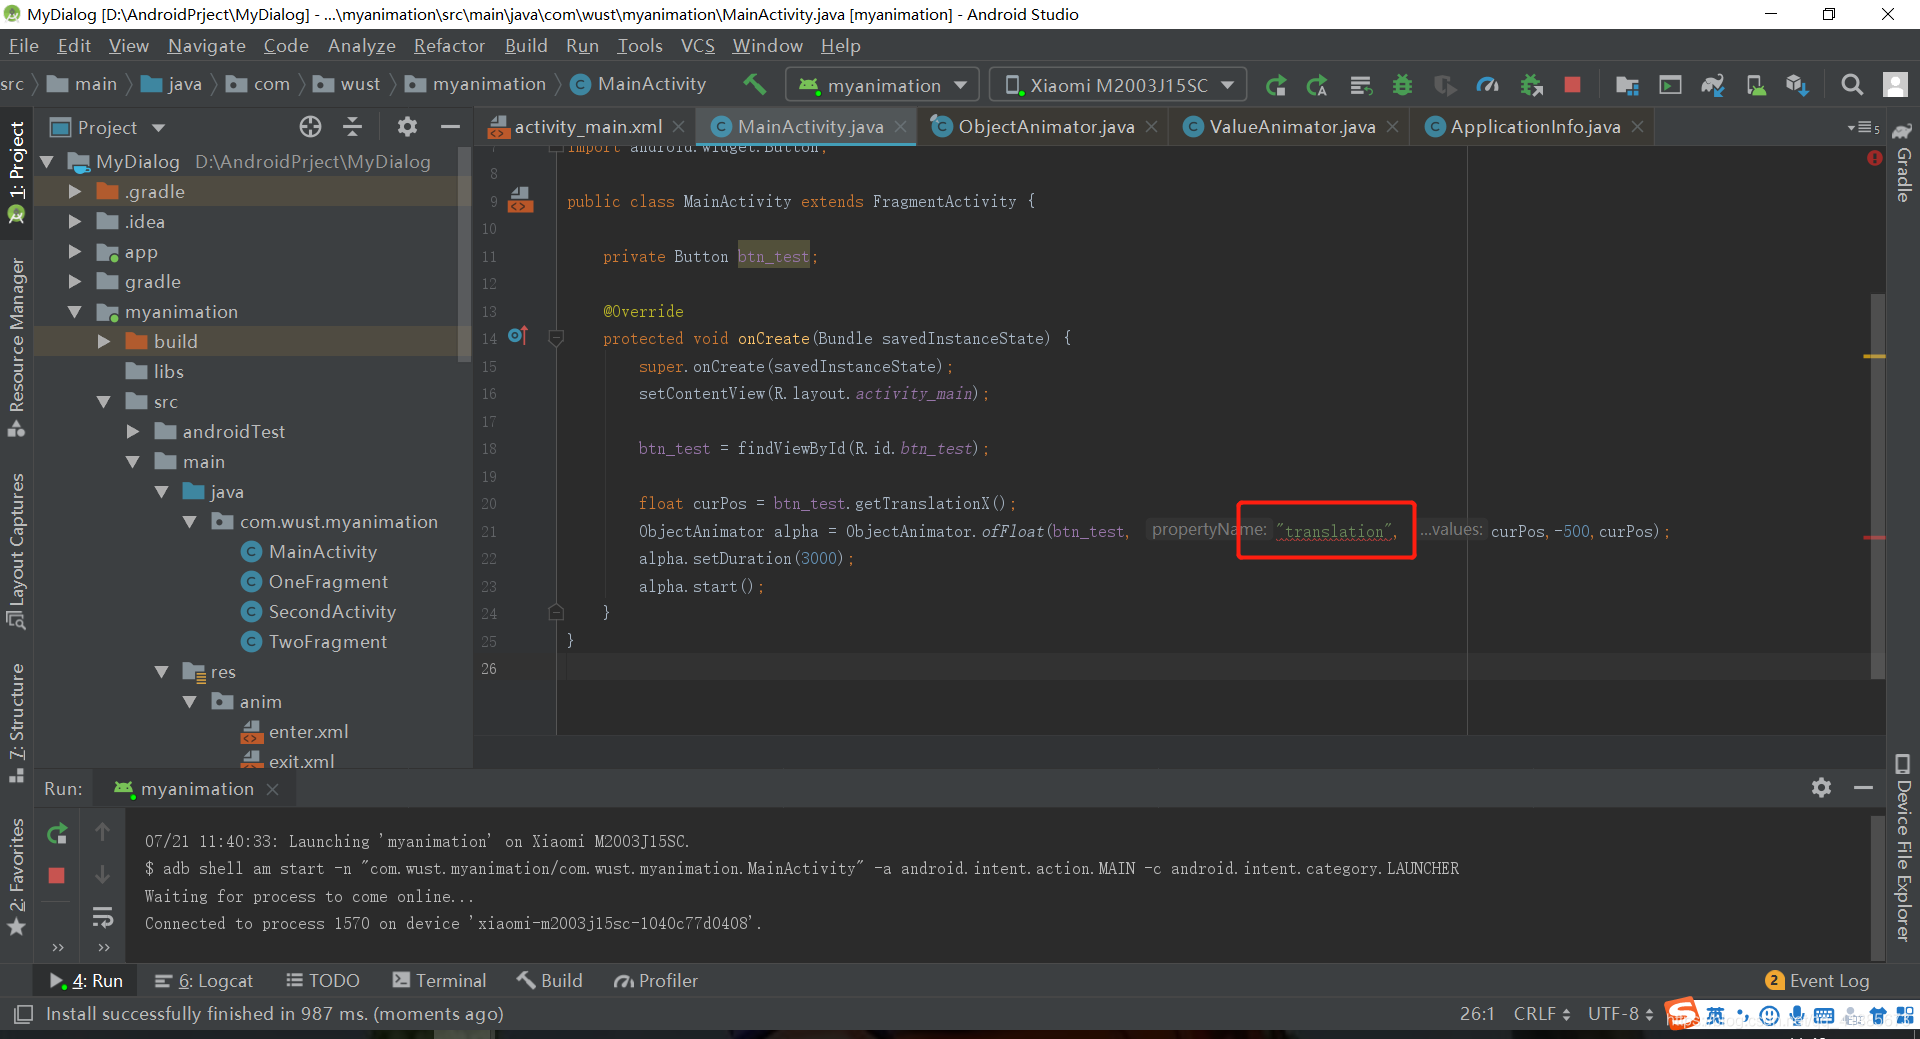Collapse all in Project panel
Image resolution: width=1920 pixels, height=1039 pixels.
pyautogui.click(x=353, y=127)
